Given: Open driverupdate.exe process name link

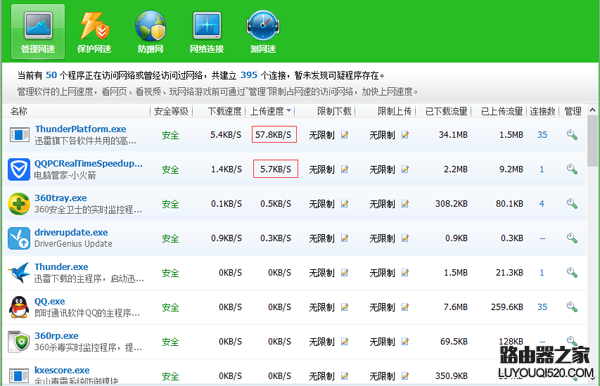Looking at the screenshot, I should [71, 232].
